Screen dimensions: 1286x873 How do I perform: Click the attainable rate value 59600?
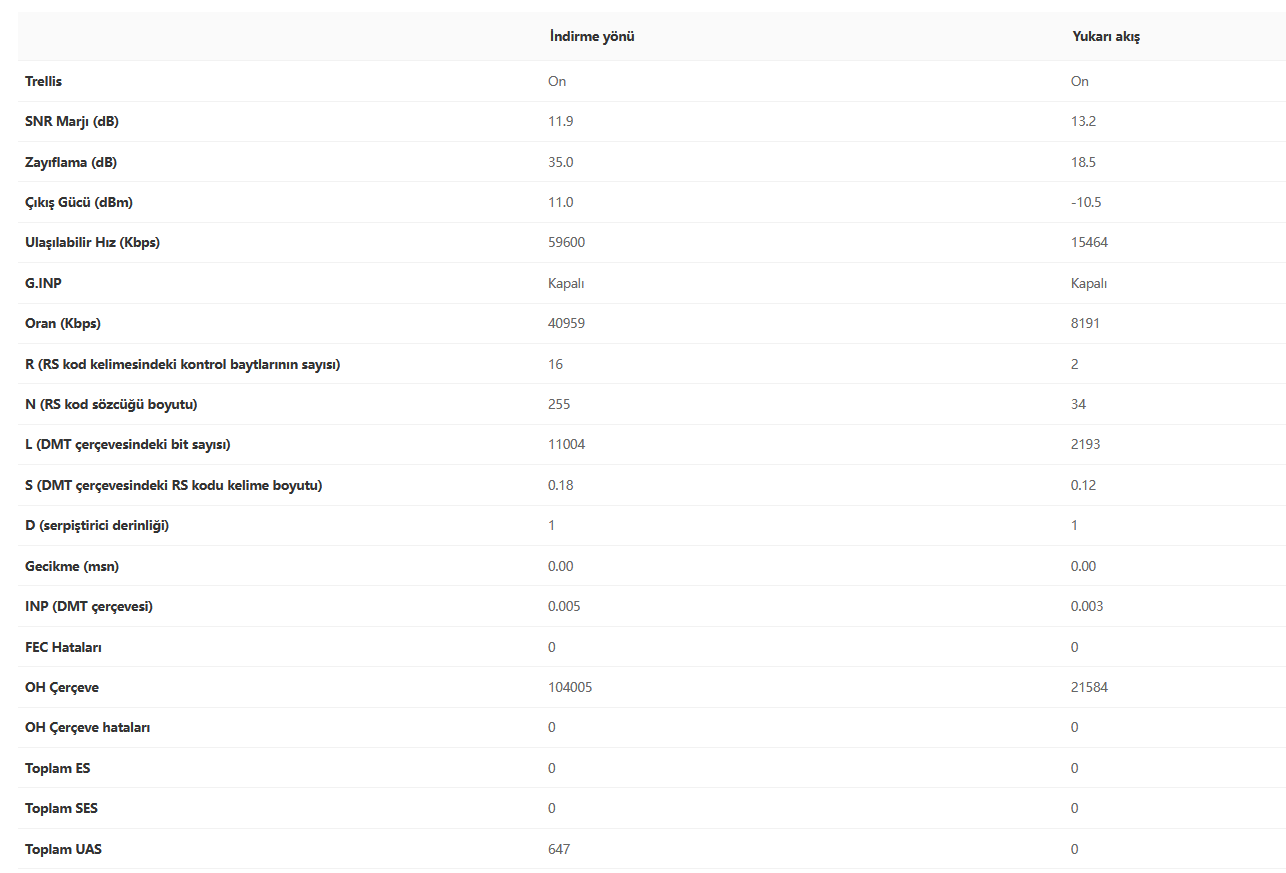pos(566,242)
